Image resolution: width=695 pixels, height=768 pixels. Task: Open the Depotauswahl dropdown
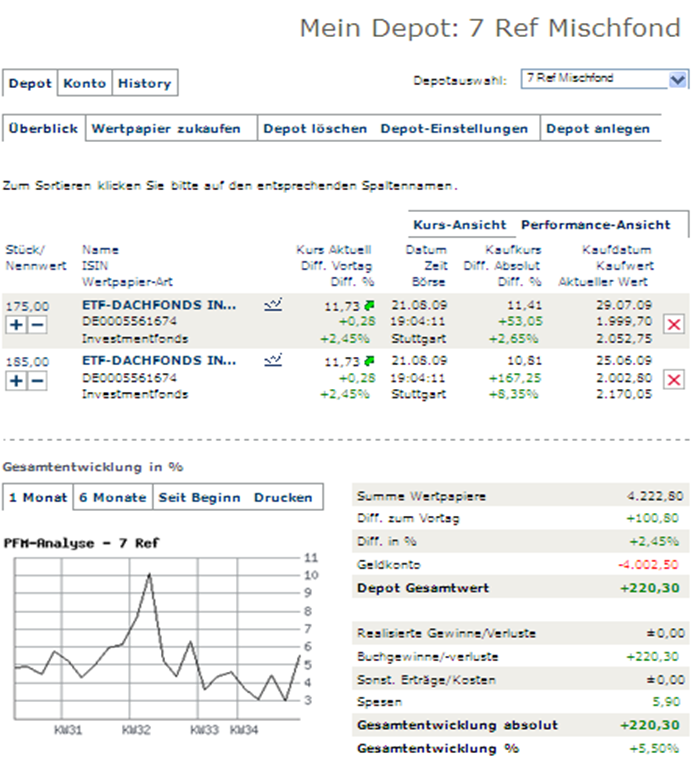[x=677, y=79]
